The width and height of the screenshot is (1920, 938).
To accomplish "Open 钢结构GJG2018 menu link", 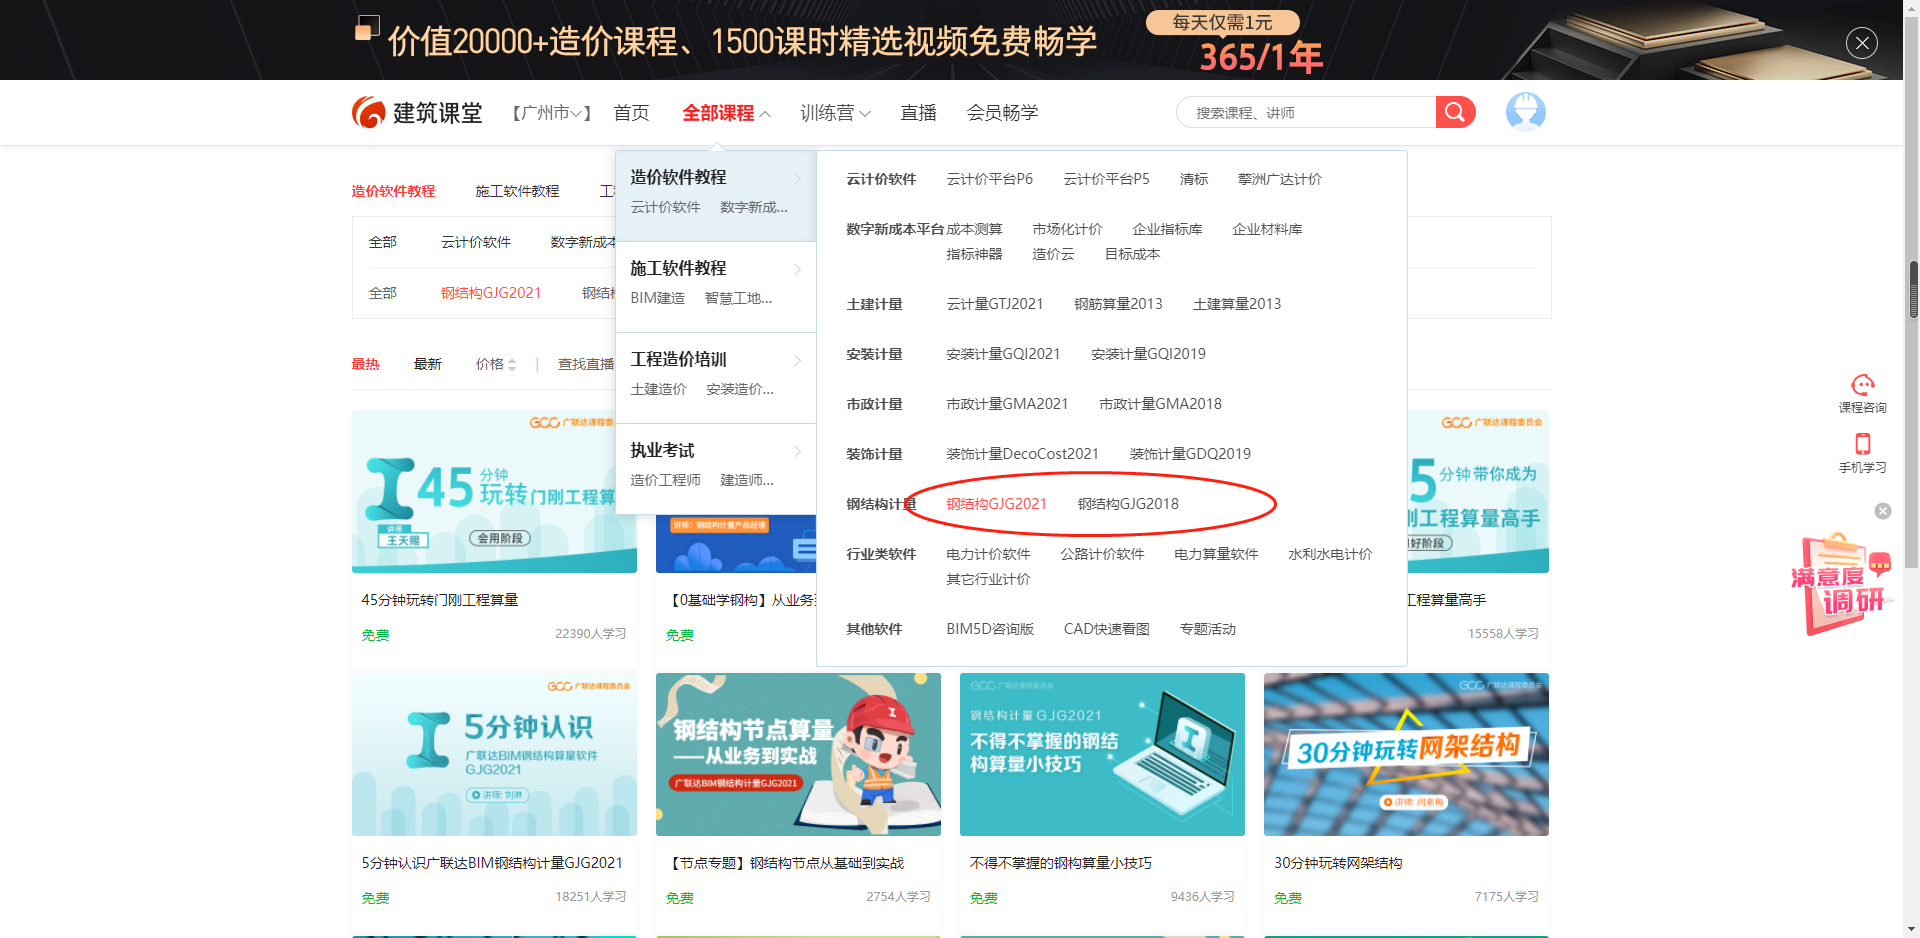I will pyautogui.click(x=1128, y=504).
